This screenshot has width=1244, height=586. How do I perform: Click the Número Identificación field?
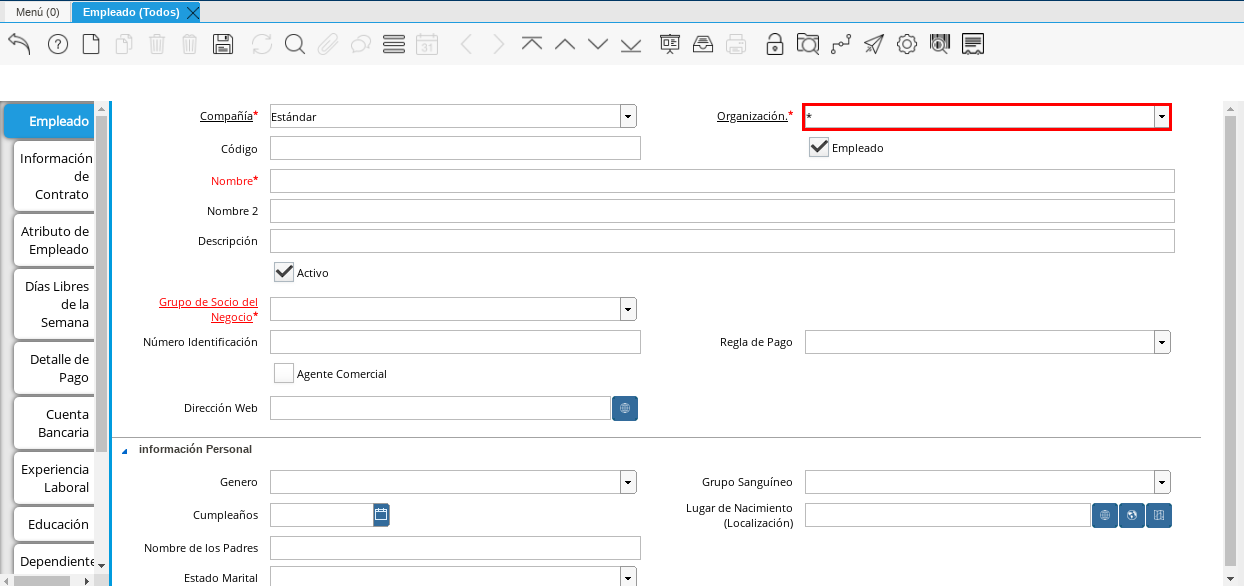tap(455, 342)
